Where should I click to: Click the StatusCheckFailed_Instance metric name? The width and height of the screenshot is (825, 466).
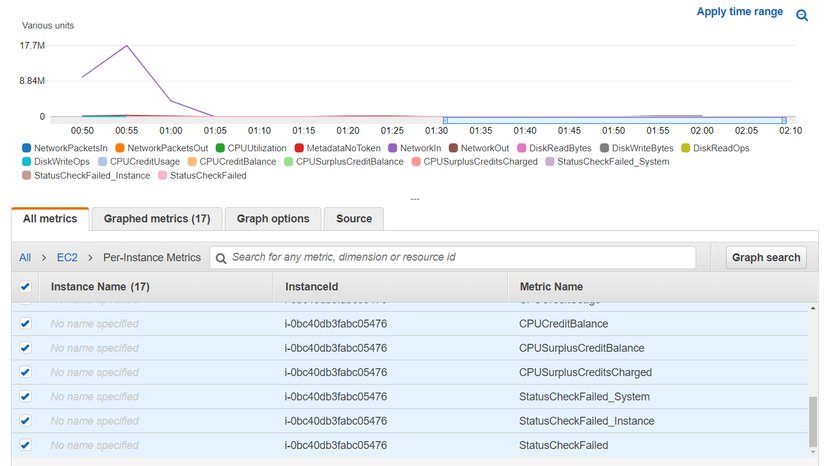click(587, 421)
